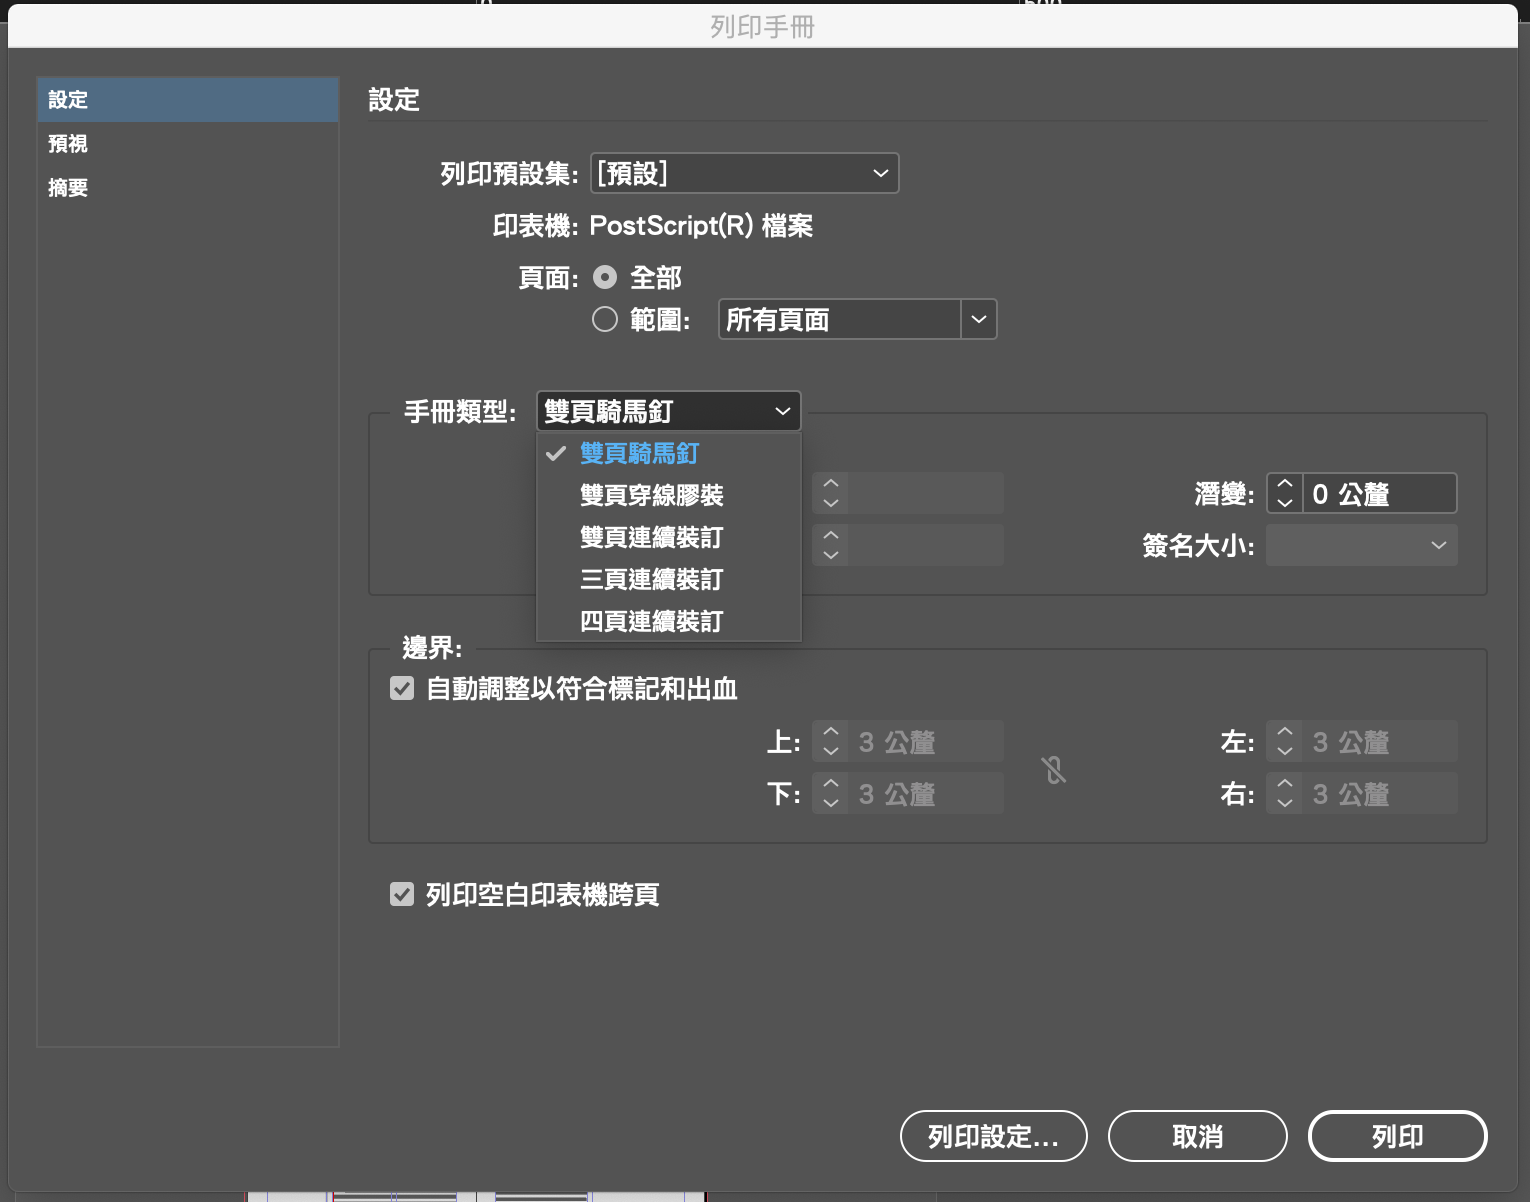This screenshot has height=1202, width=1530.
Task: Toggle 列印空白印表機跨頁 checkbox
Action: [402, 894]
